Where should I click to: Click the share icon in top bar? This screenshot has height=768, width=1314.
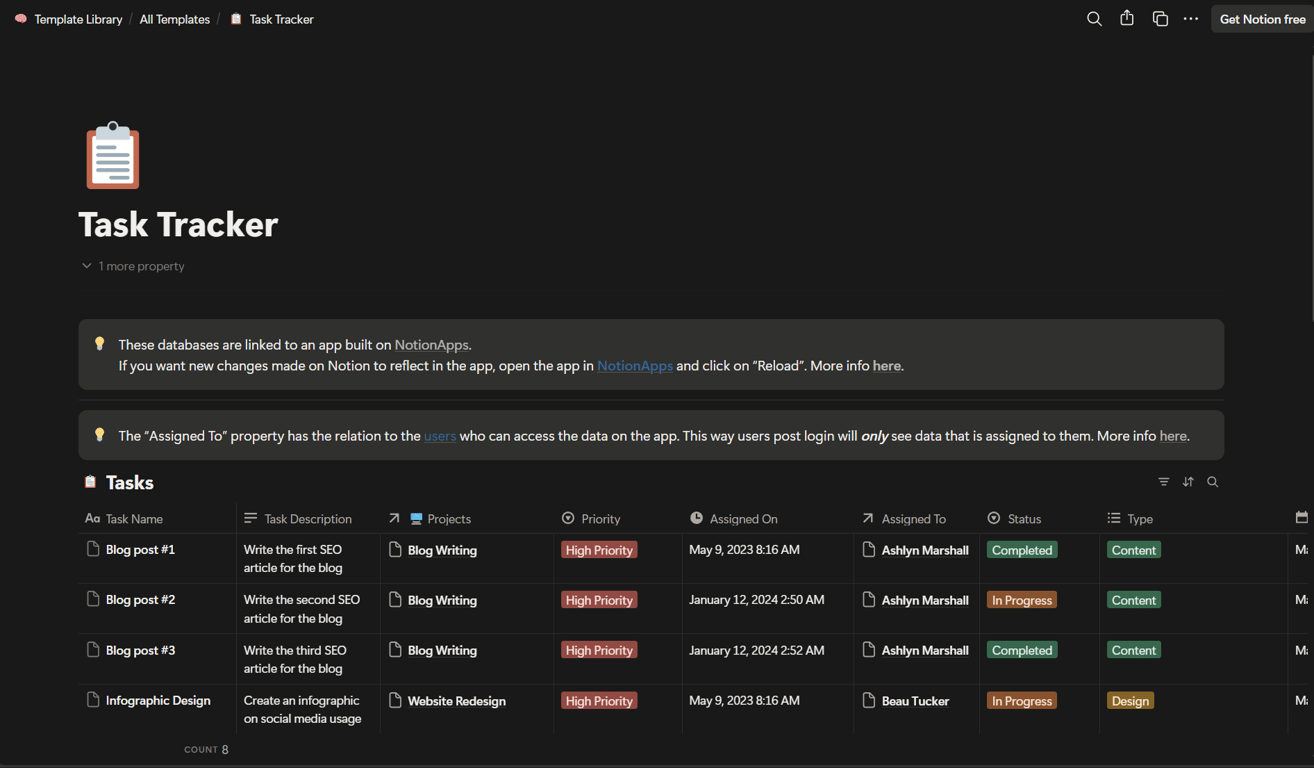click(x=1127, y=19)
